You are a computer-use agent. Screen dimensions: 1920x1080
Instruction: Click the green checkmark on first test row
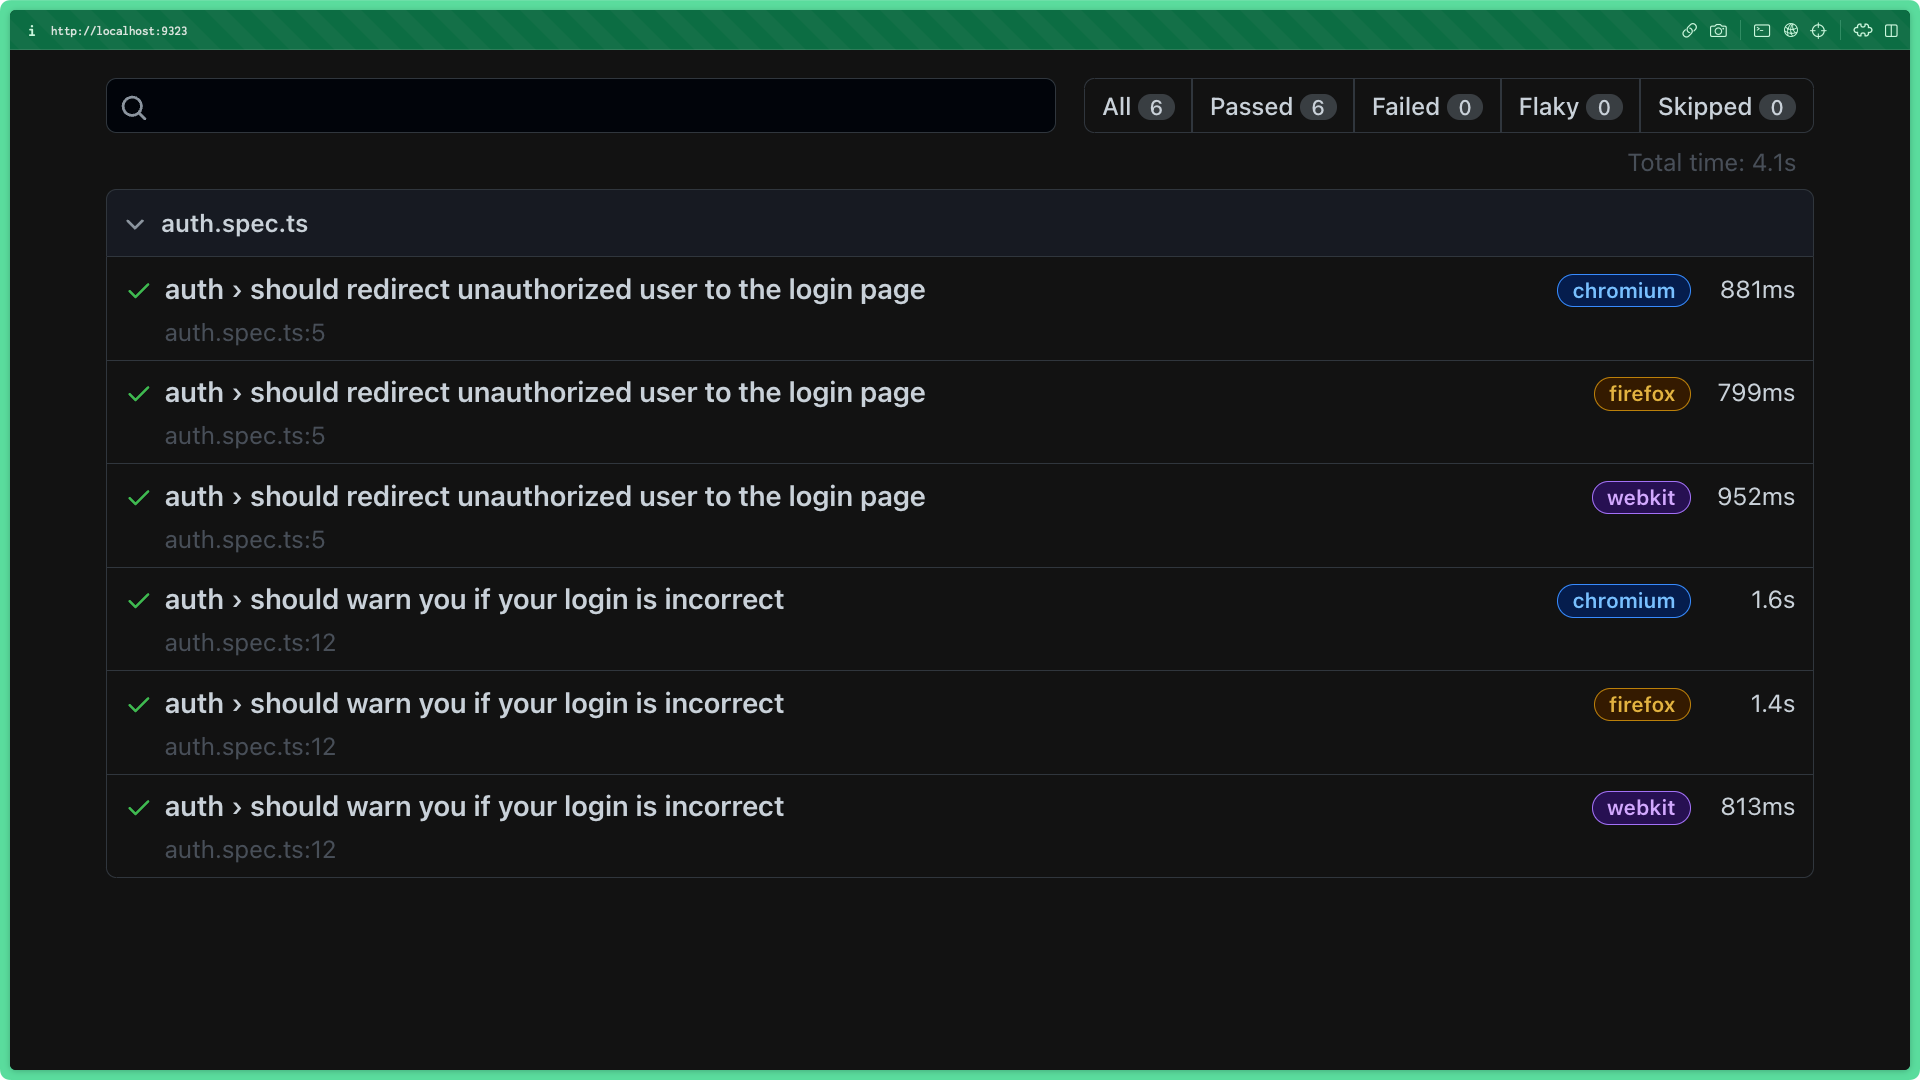tap(138, 289)
